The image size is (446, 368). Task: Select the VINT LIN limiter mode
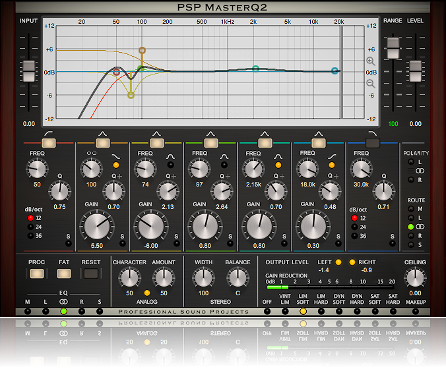click(x=285, y=311)
